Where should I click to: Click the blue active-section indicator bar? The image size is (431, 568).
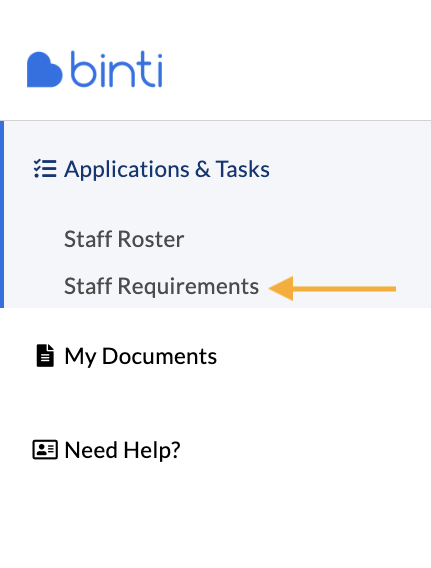(2, 214)
